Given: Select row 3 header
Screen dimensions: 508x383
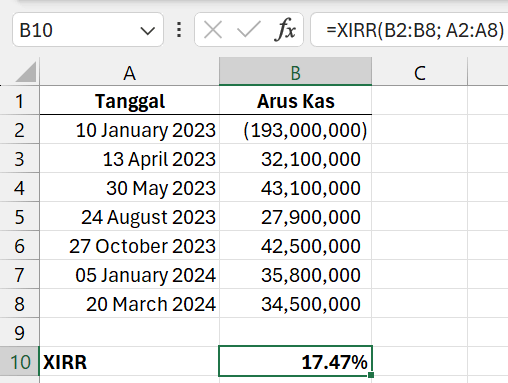Looking at the screenshot, I should (20, 158).
